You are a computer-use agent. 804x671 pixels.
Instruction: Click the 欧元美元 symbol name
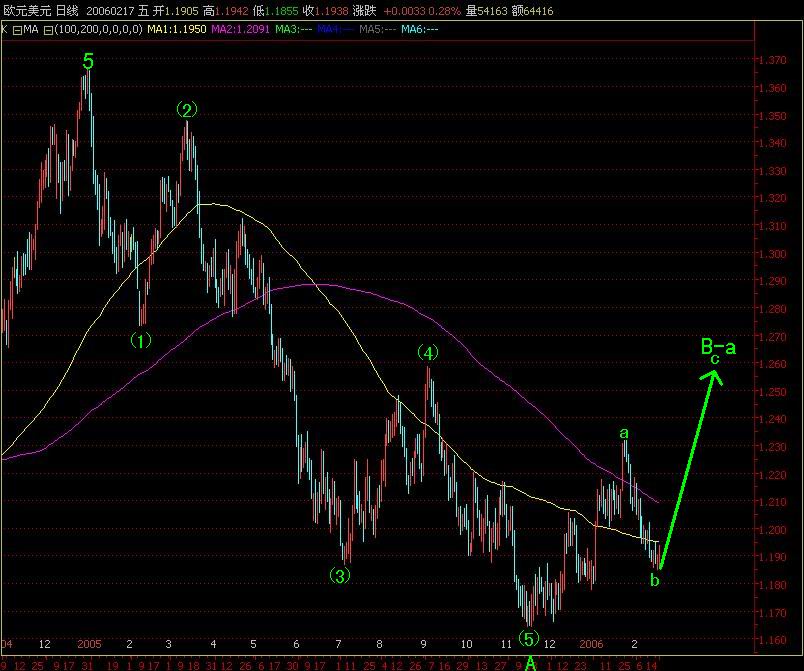point(27,11)
